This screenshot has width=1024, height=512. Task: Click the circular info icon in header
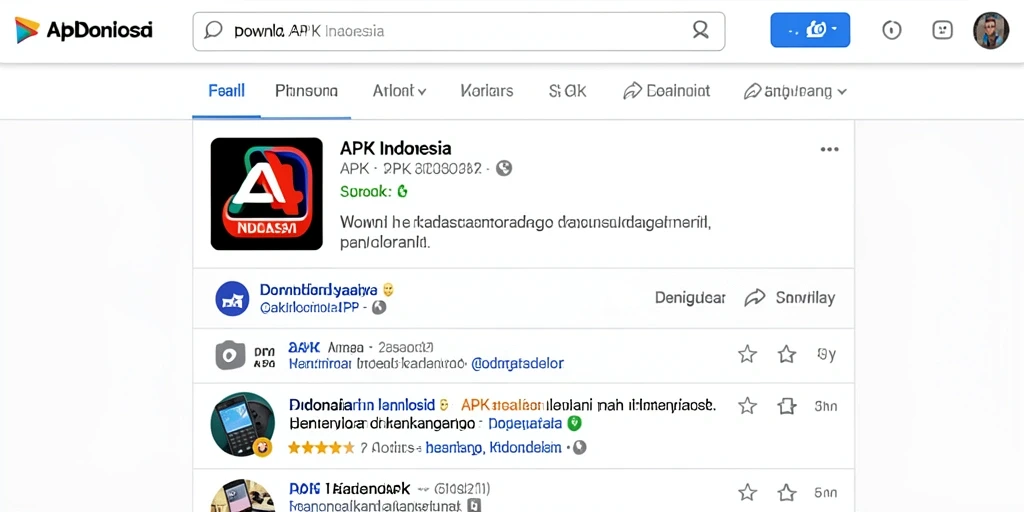[x=891, y=30]
